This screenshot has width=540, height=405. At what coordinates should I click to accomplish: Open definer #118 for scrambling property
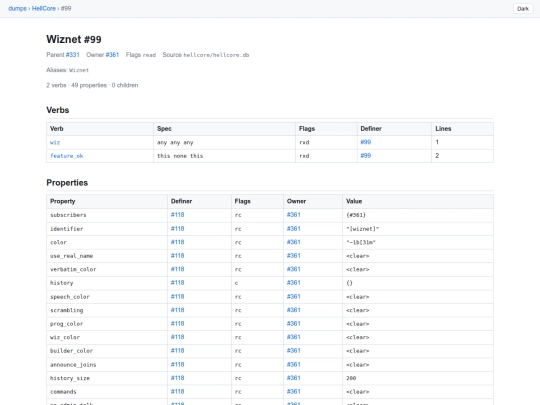click(177, 310)
